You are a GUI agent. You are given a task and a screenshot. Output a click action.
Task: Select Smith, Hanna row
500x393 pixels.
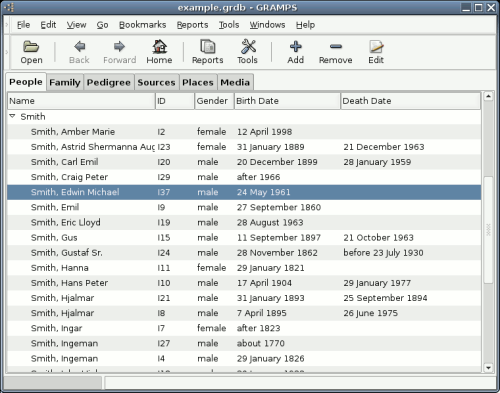pyautogui.click(x=244, y=268)
